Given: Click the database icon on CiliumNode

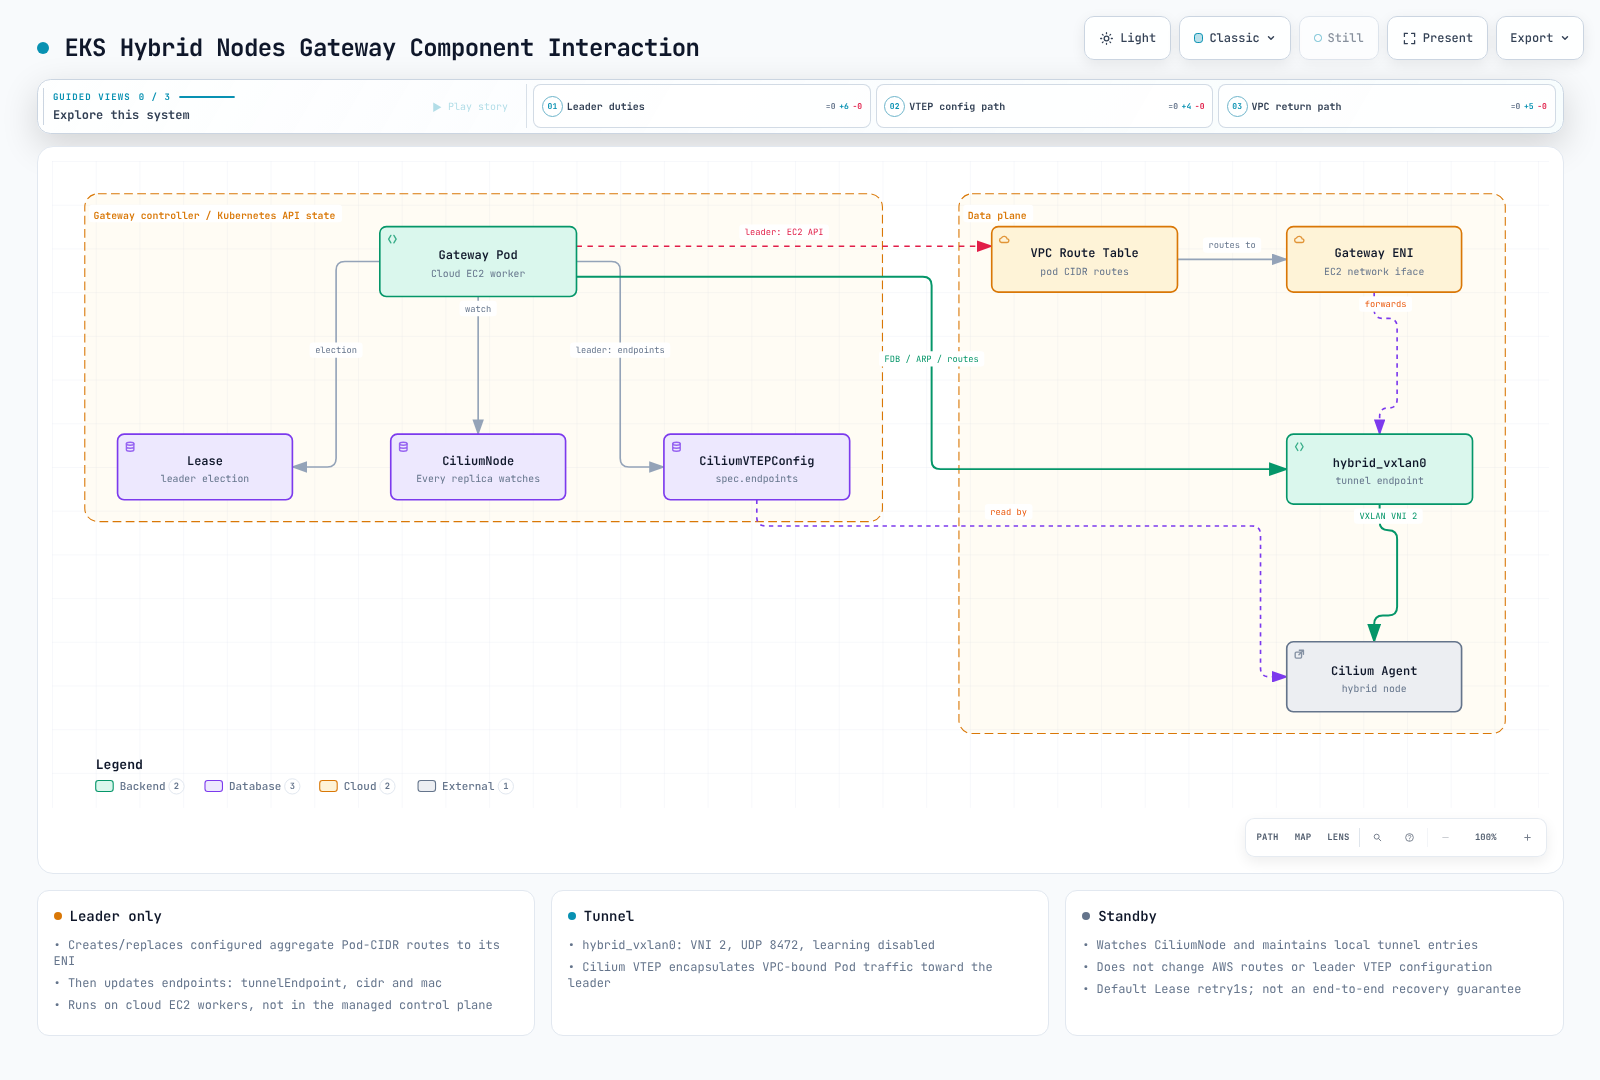Looking at the screenshot, I should click(403, 447).
